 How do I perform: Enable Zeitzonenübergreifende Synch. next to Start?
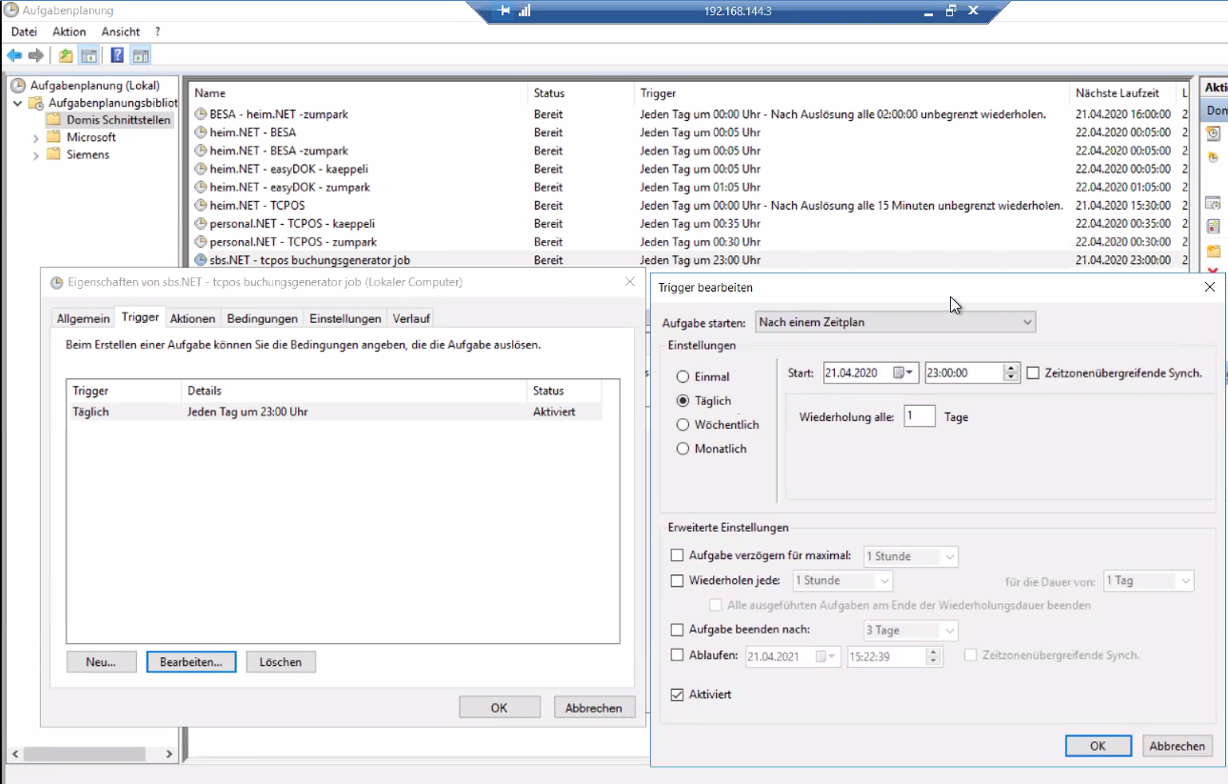pos(1033,373)
